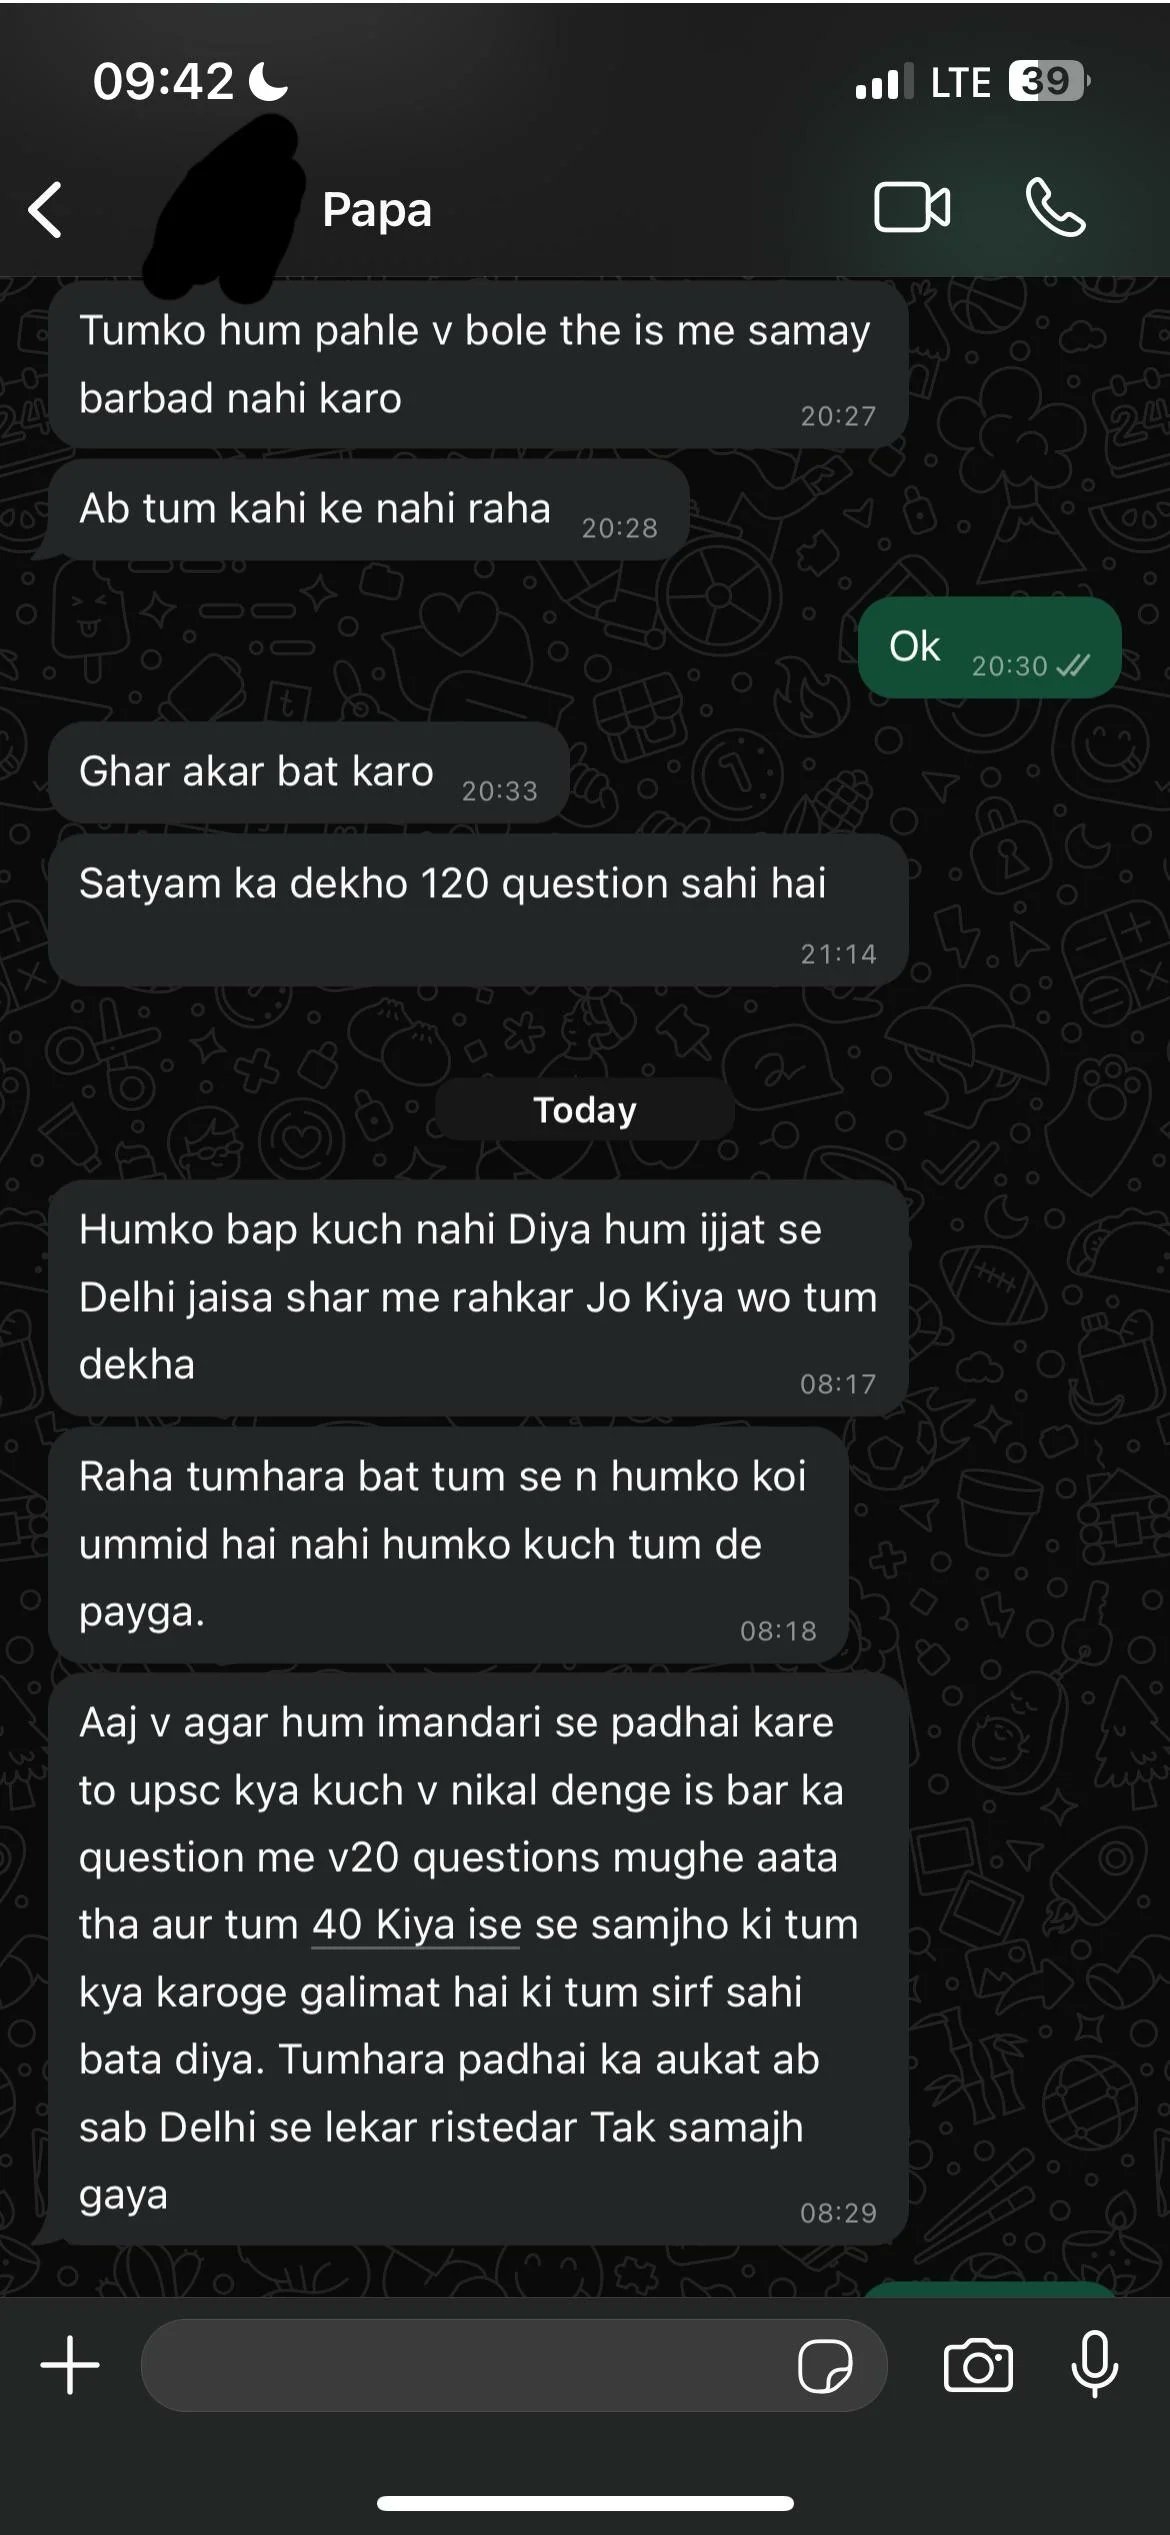
Task: Open the sticker picker in message field
Action: coord(825,2366)
